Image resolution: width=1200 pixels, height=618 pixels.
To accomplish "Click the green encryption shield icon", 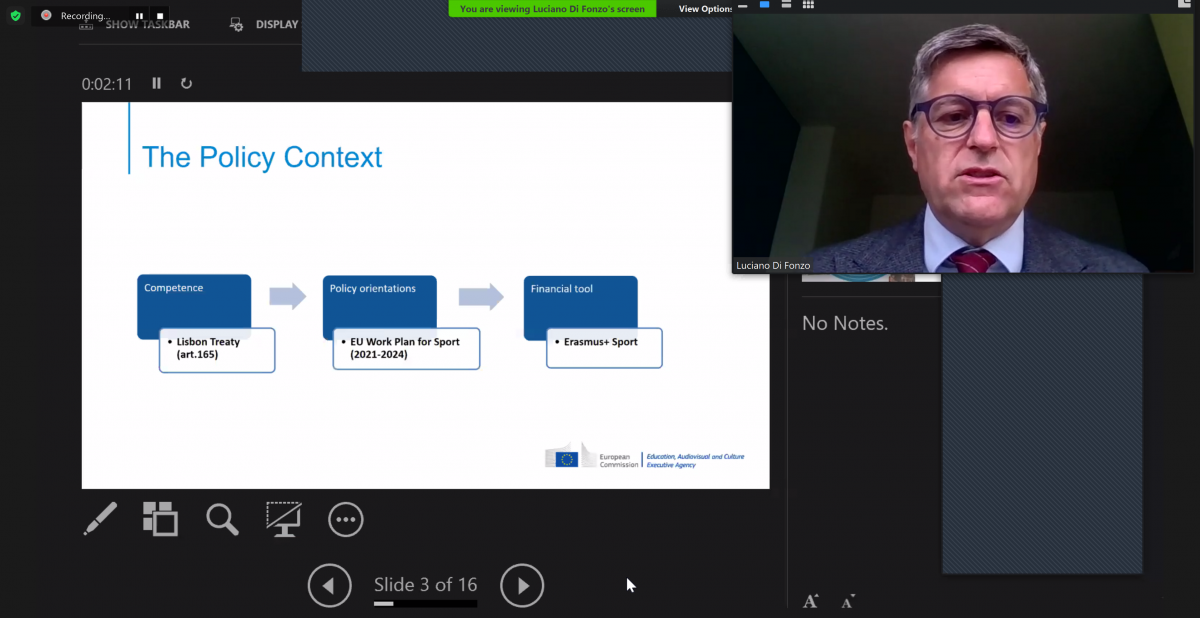I will (x=15, y=16).
